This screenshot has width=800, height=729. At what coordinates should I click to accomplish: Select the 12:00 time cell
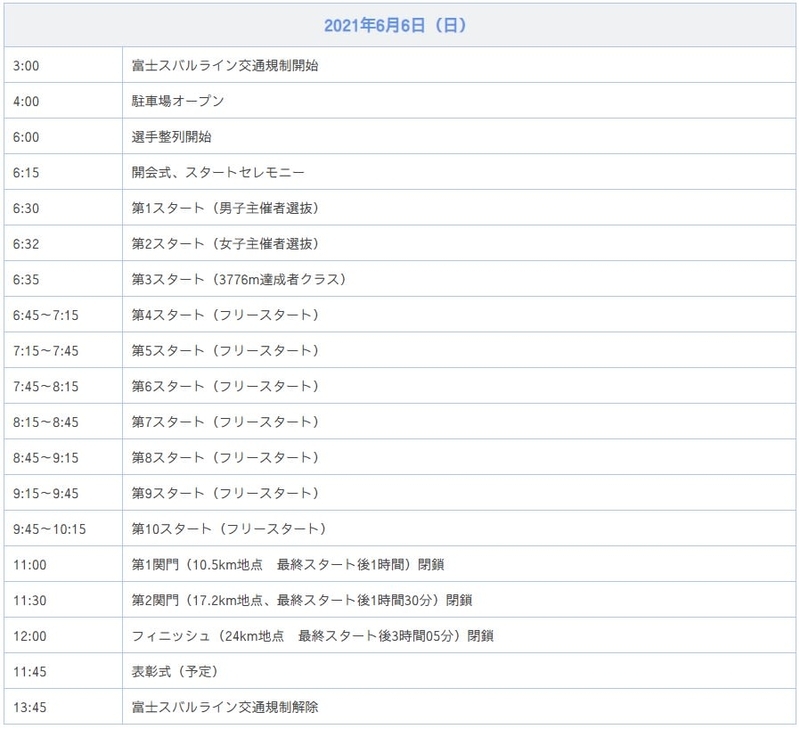click(x=63, y=636)
